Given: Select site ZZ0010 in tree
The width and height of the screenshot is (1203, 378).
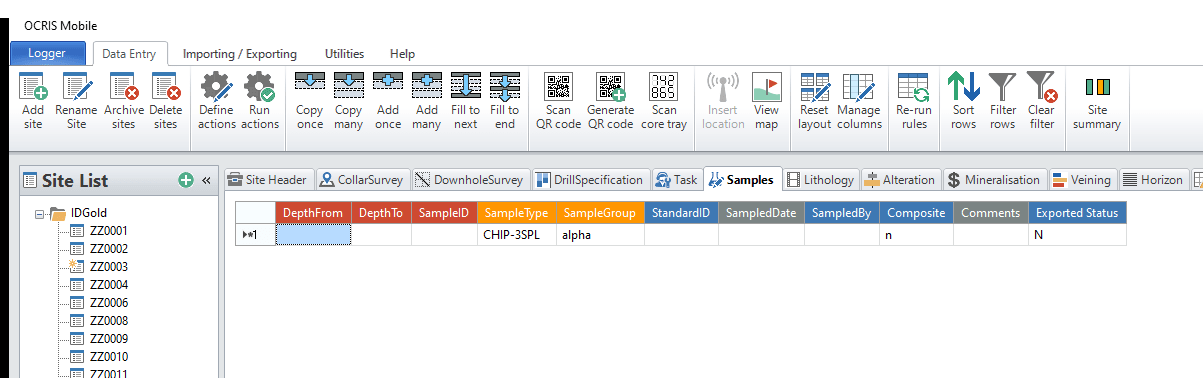Looking at the screenshot, I should click(109, 357).
